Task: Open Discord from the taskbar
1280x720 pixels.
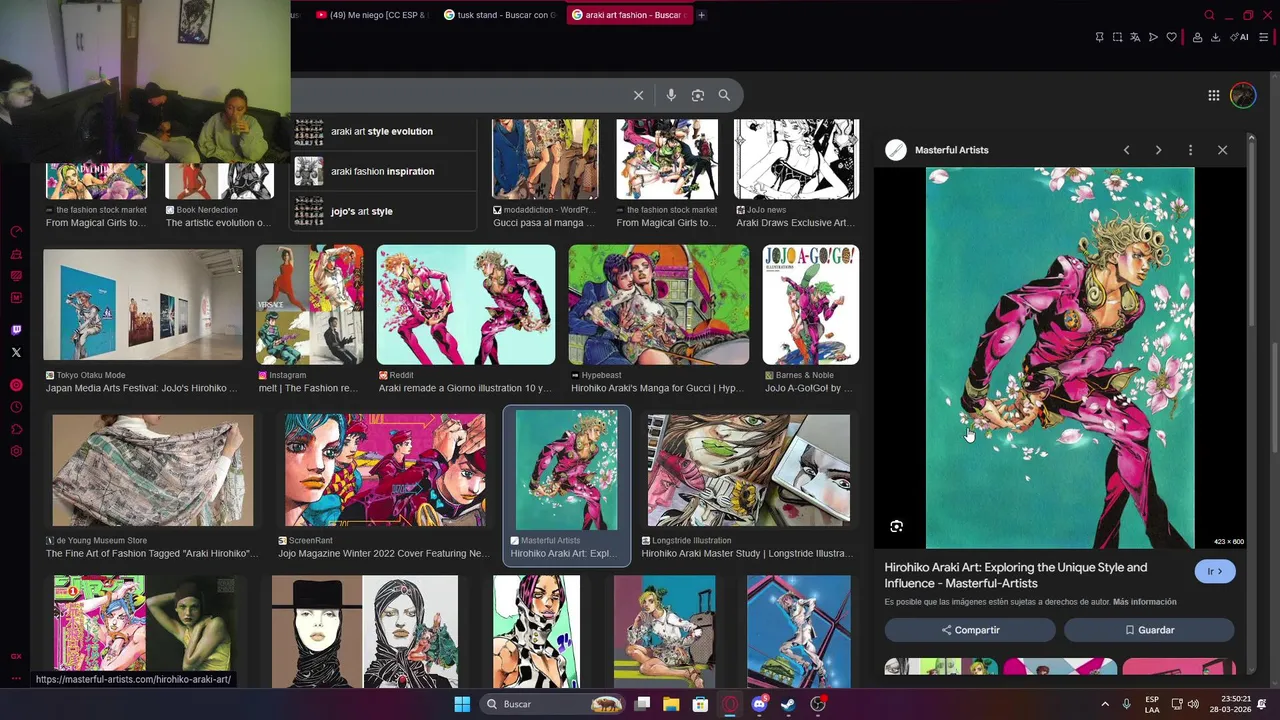Action: tap(759, 704)
